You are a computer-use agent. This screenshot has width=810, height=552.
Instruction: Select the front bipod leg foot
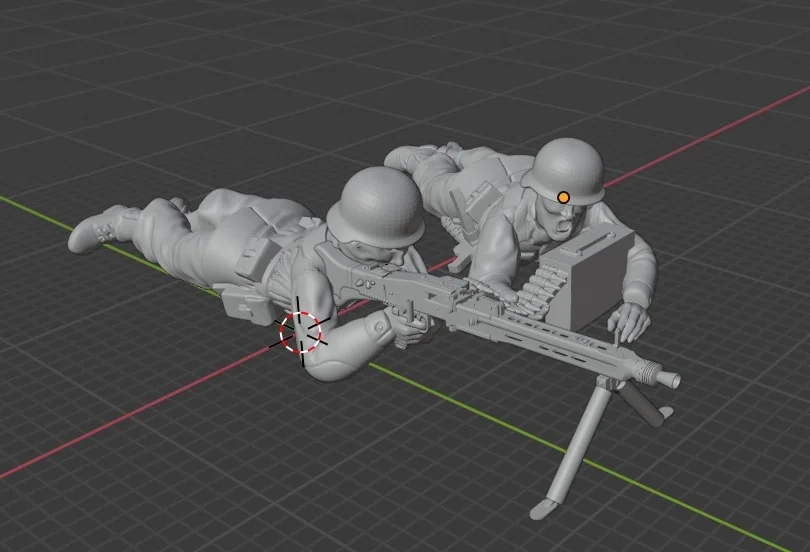(545, 508)
